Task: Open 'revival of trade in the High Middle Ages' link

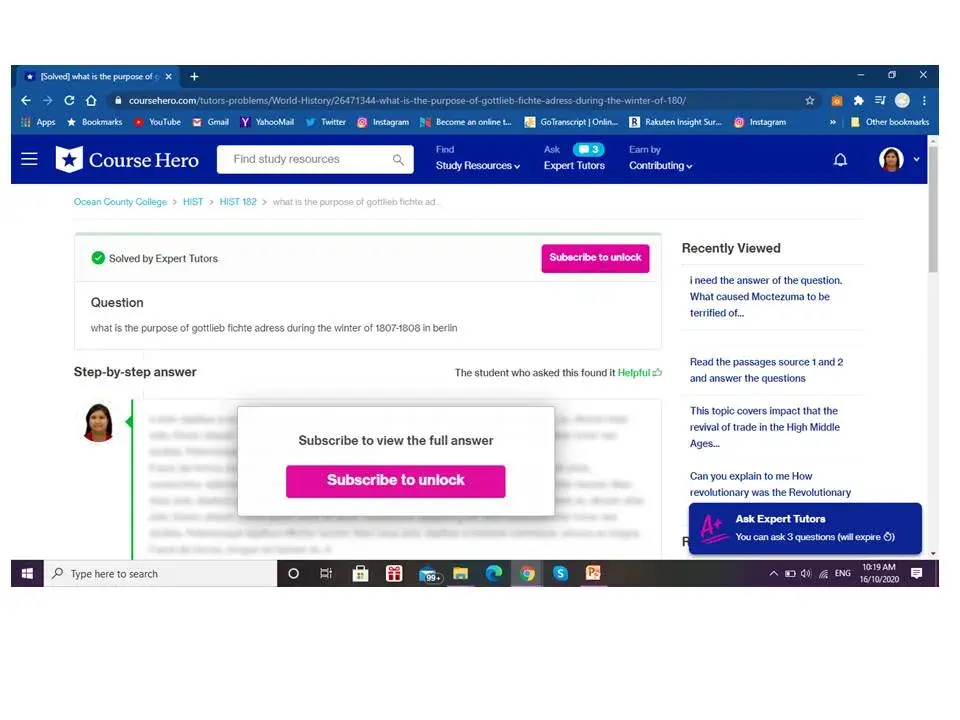Action: point(764,427)
